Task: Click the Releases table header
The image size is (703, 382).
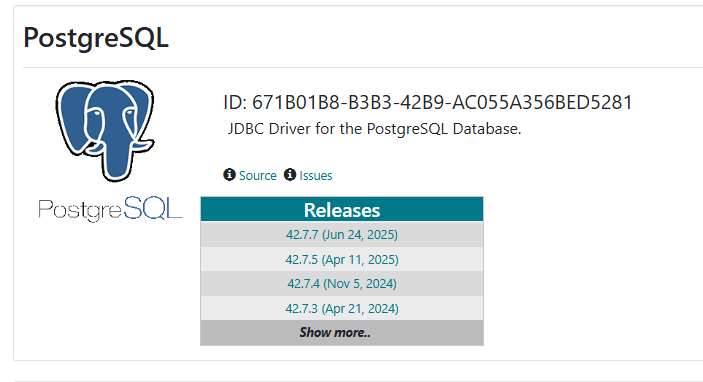Action: 342,209
